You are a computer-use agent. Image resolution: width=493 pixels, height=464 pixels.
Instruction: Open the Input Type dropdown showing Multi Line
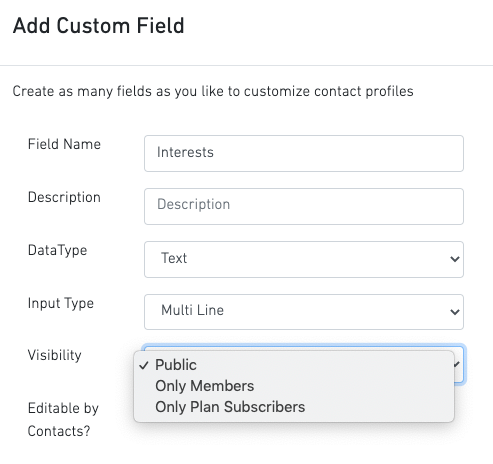tap(304, 312)
